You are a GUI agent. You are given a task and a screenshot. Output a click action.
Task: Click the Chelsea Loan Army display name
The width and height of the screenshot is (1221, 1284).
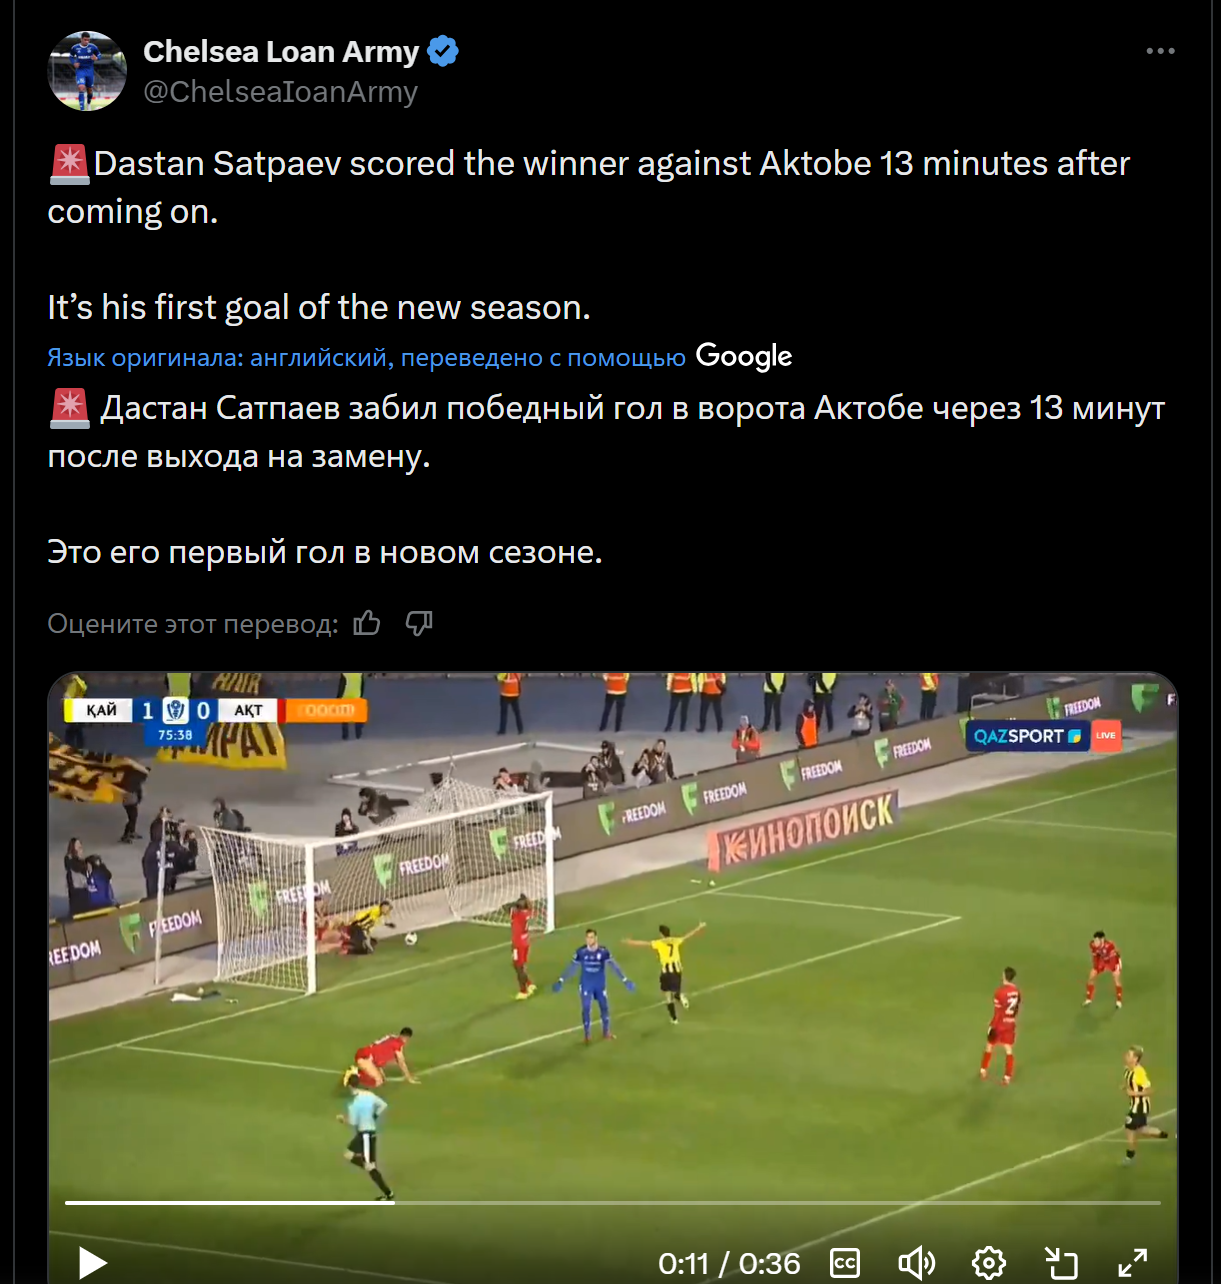(281, 51)
